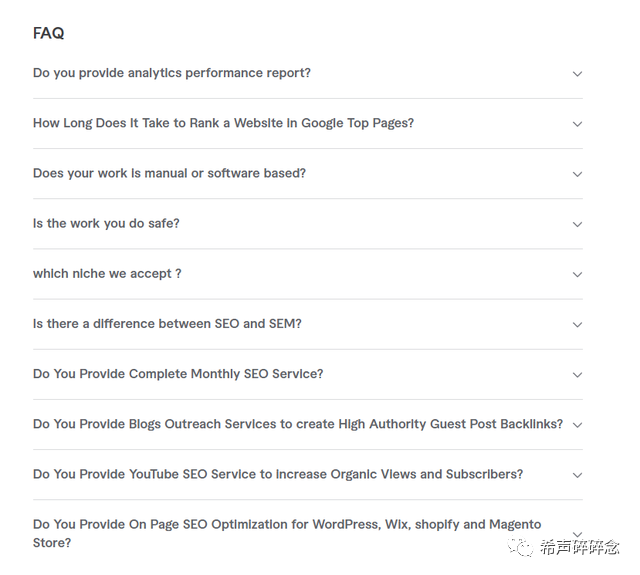This screenshot has width=640, height=575.
Task: Expand chevron next to 'Is the work you do safe?'
Action: point(577,224)
